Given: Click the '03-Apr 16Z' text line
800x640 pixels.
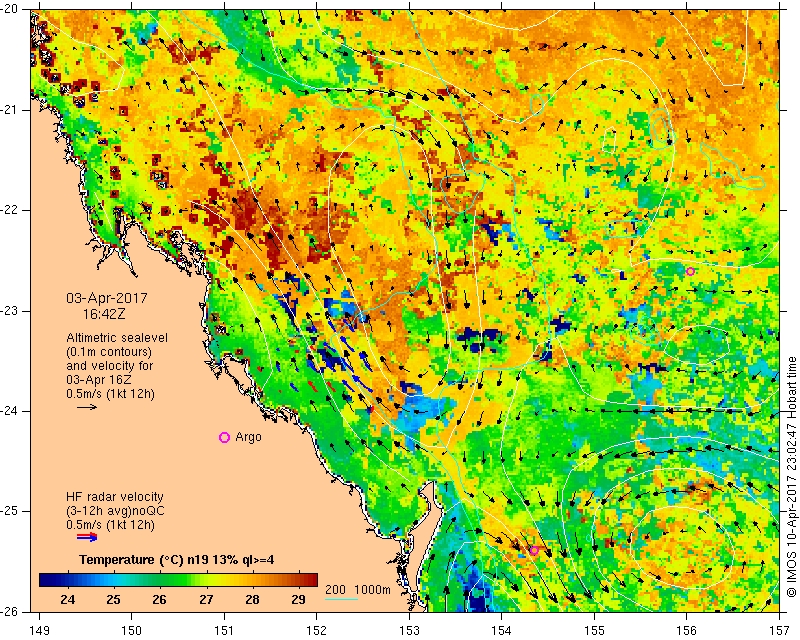Looking at the screenshot, I should 98,380.
